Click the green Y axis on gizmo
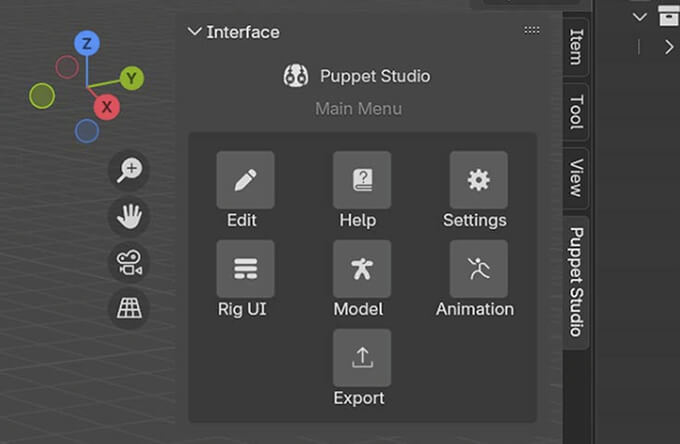The height and width of the screenshot is (444, 680). [132, 78]
